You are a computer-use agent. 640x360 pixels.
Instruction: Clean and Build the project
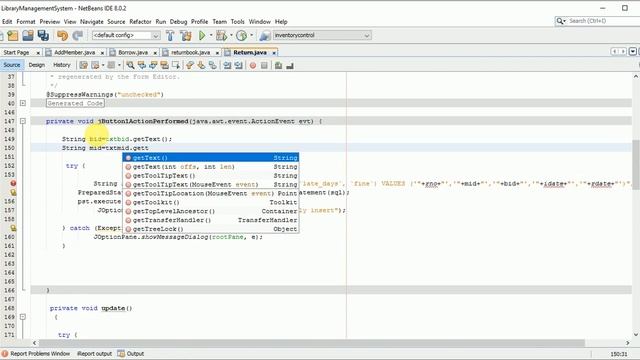[186, 36]
